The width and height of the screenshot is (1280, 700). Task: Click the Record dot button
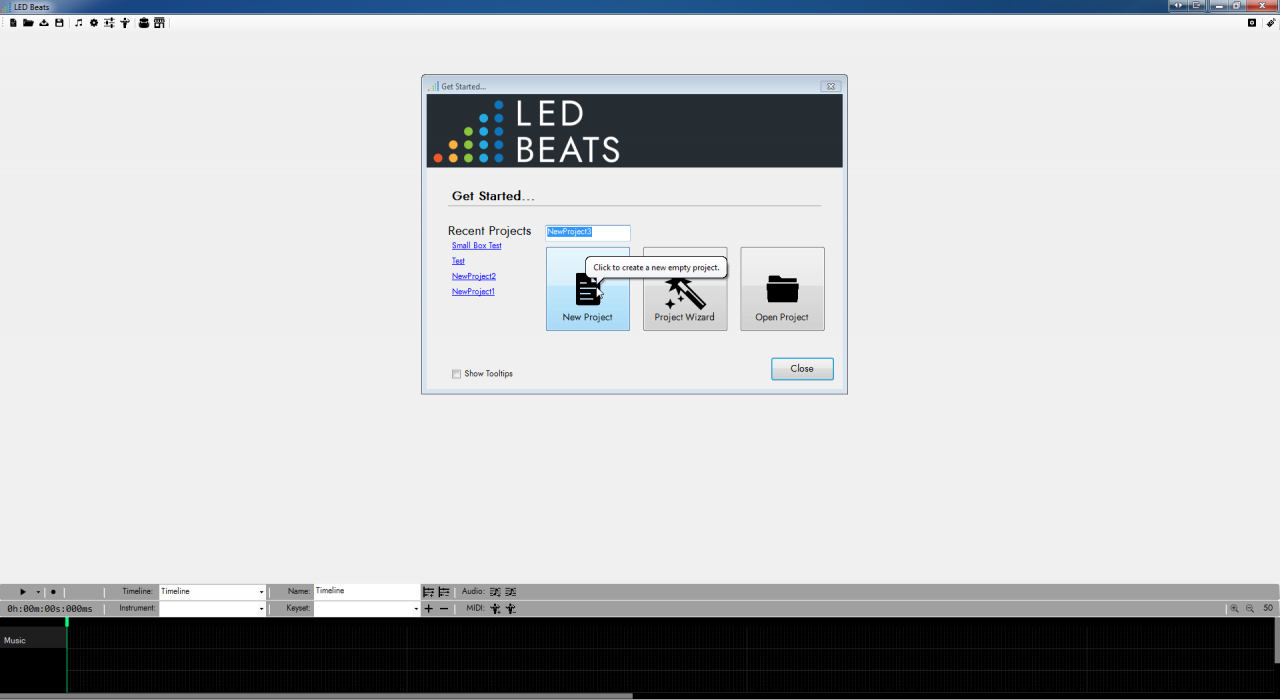coord(53,592)
